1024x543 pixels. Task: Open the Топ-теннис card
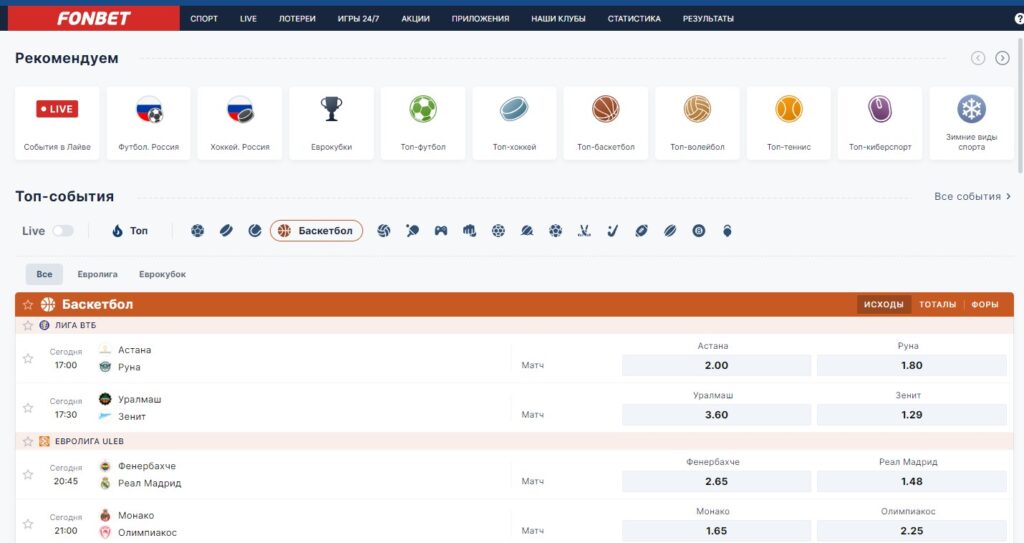coord(788,123)
